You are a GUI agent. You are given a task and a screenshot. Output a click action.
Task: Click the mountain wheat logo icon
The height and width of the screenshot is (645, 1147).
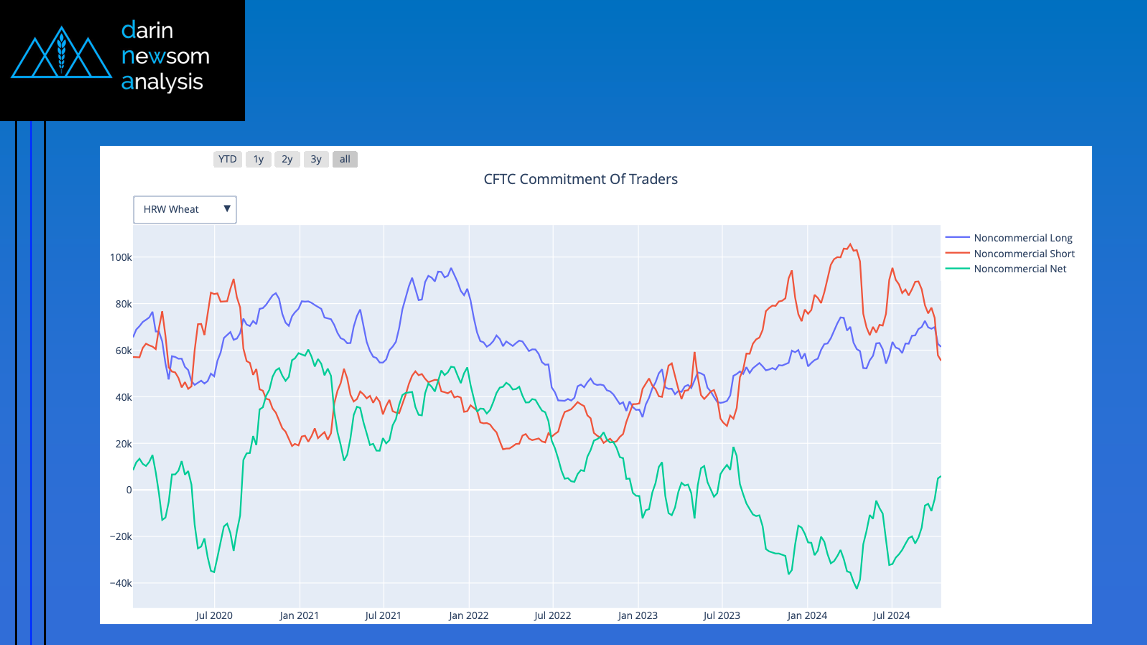(61, 57)
